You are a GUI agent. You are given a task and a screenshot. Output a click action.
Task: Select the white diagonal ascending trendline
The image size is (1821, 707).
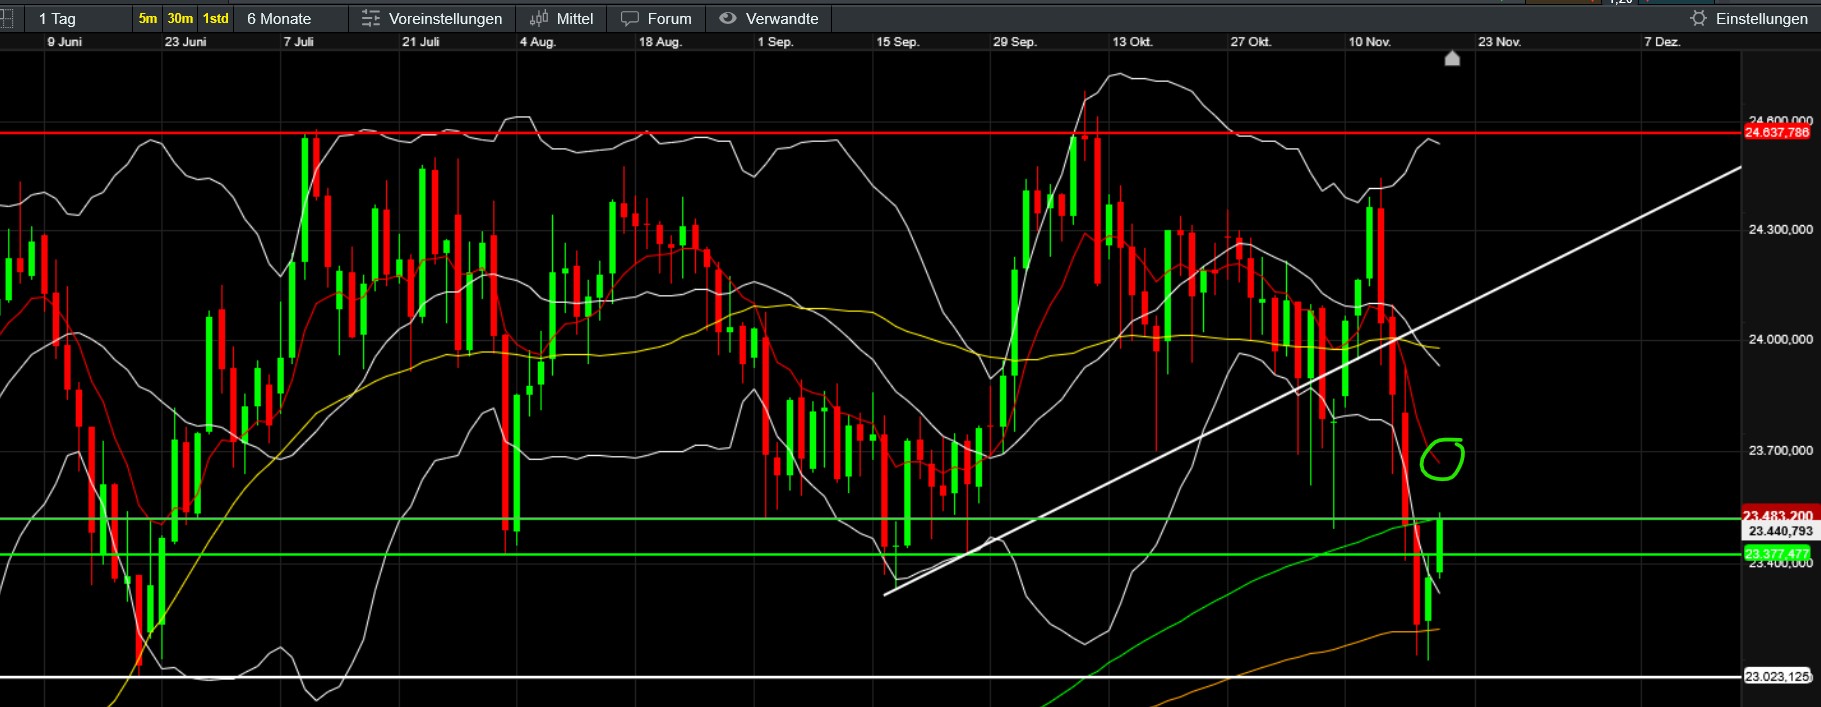[x=1200, y=438]
